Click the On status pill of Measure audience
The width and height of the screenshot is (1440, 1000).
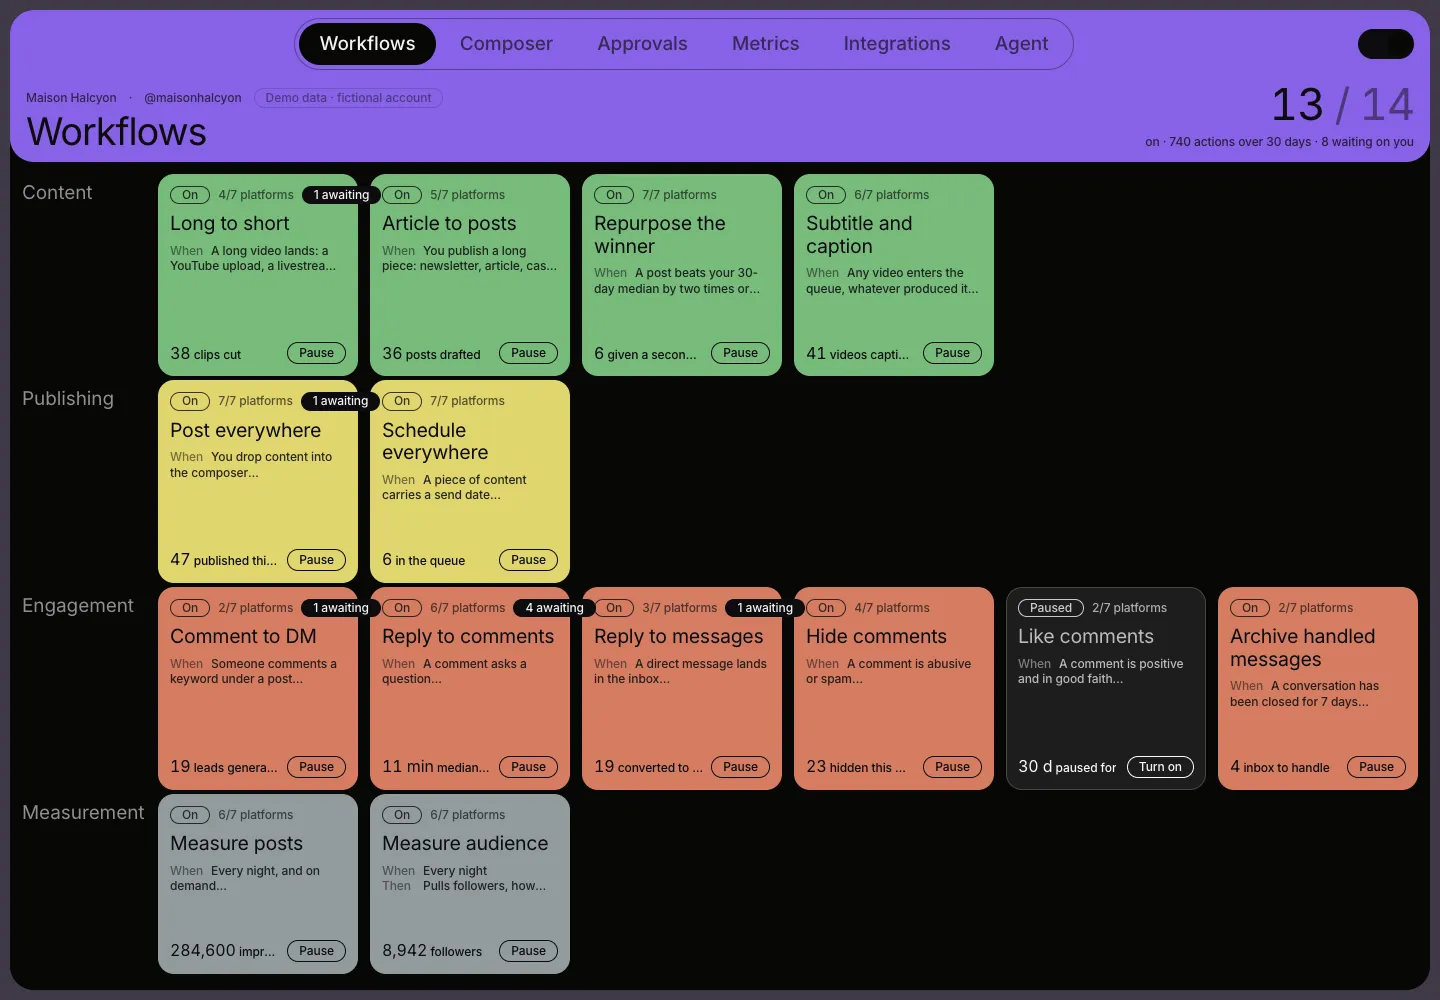(x=402, y=815)
